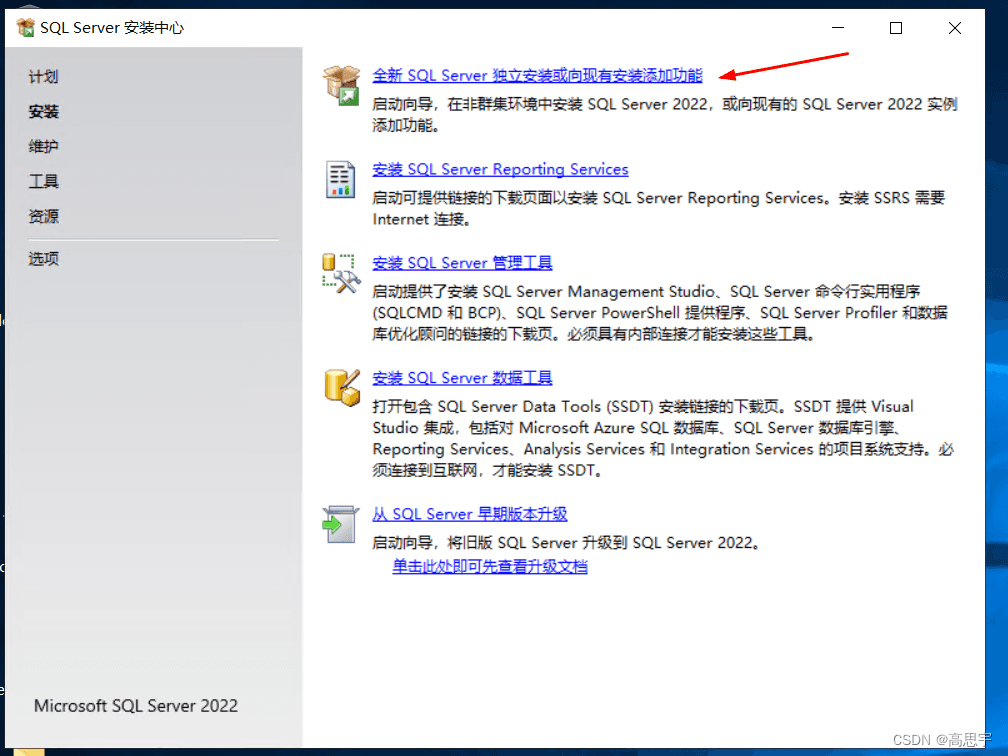Click the 启动可提供链接的下载页面 description text
The image size is (1008, 756).
pos(659,208)
